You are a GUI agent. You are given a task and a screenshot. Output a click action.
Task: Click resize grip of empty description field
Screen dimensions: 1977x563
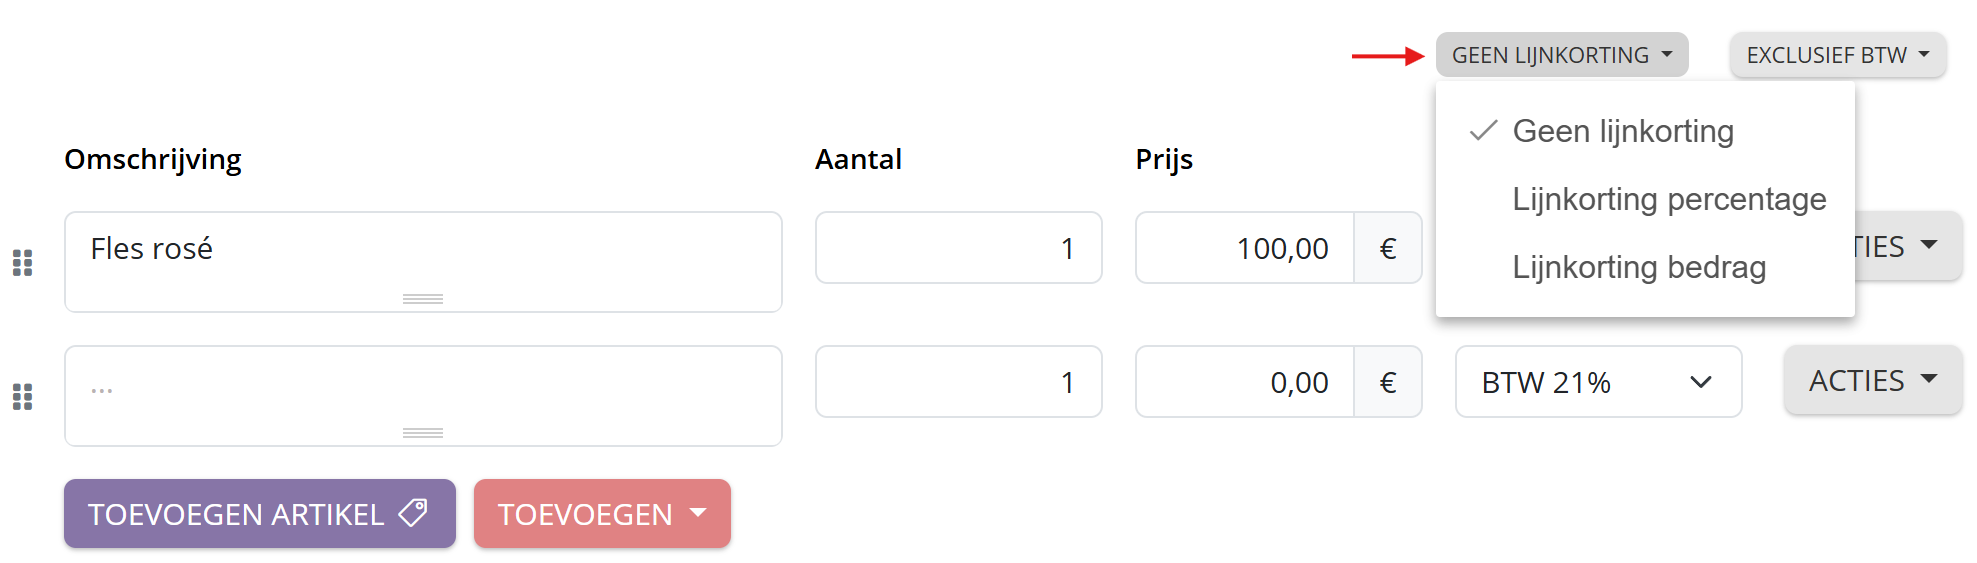(423, 433)
